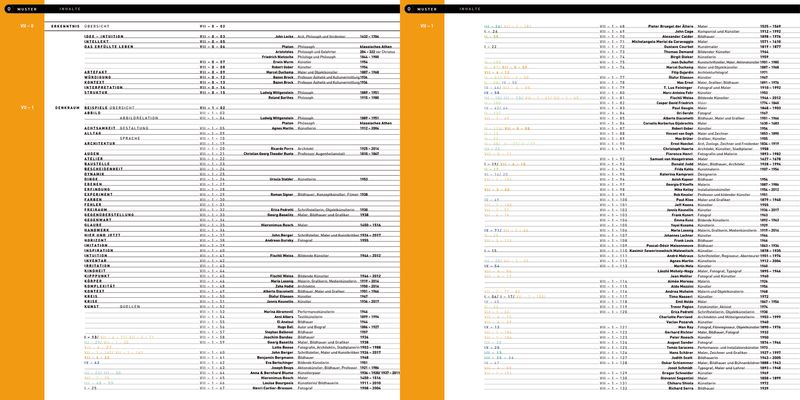Image resolution: width=800 pixels, height=400 pixels.
Task: Select the name Erwin Wurm
Action: [x=285, y=62]
